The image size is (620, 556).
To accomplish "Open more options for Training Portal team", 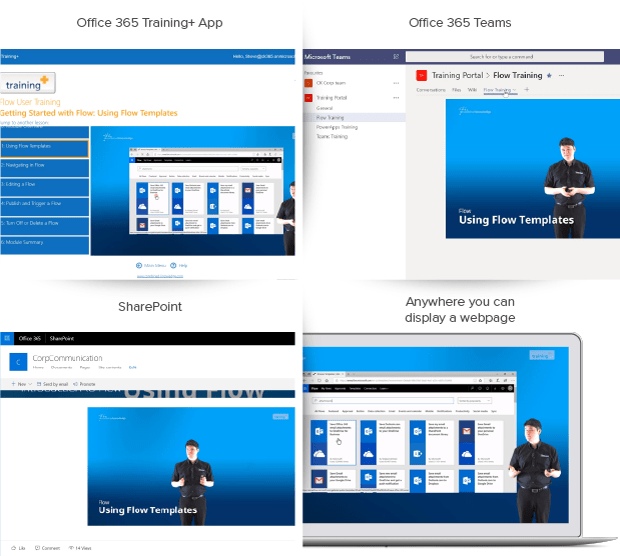I will pyautogui.click(x=396, y=98).
